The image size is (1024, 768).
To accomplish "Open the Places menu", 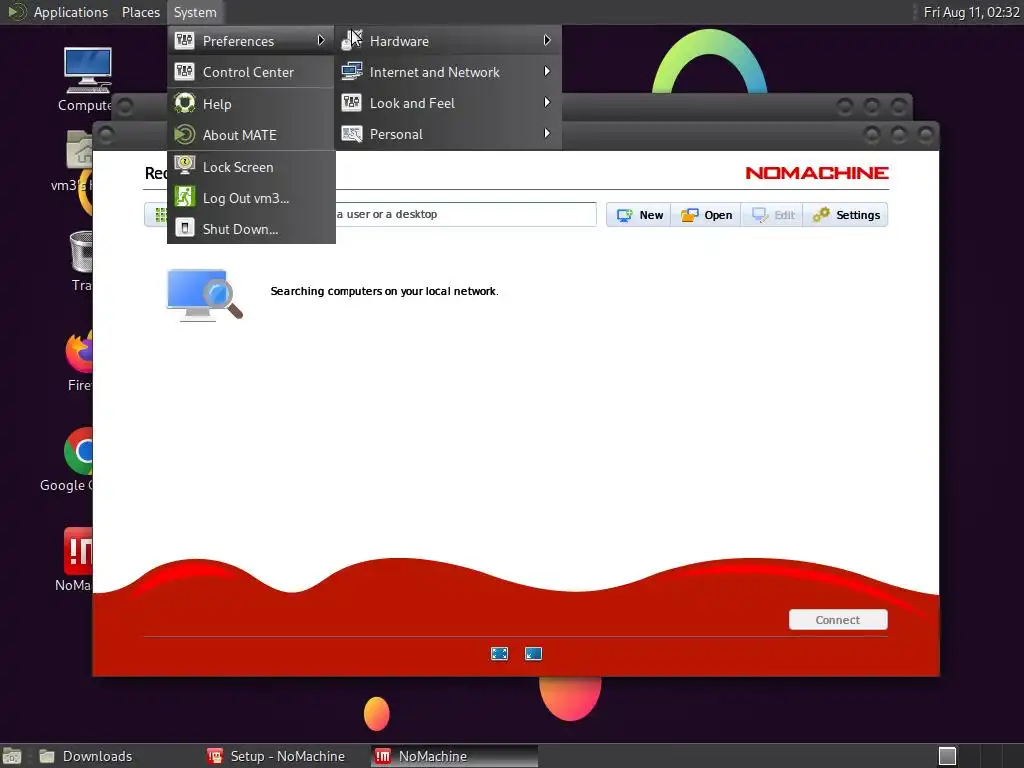I will click(140, 12).
